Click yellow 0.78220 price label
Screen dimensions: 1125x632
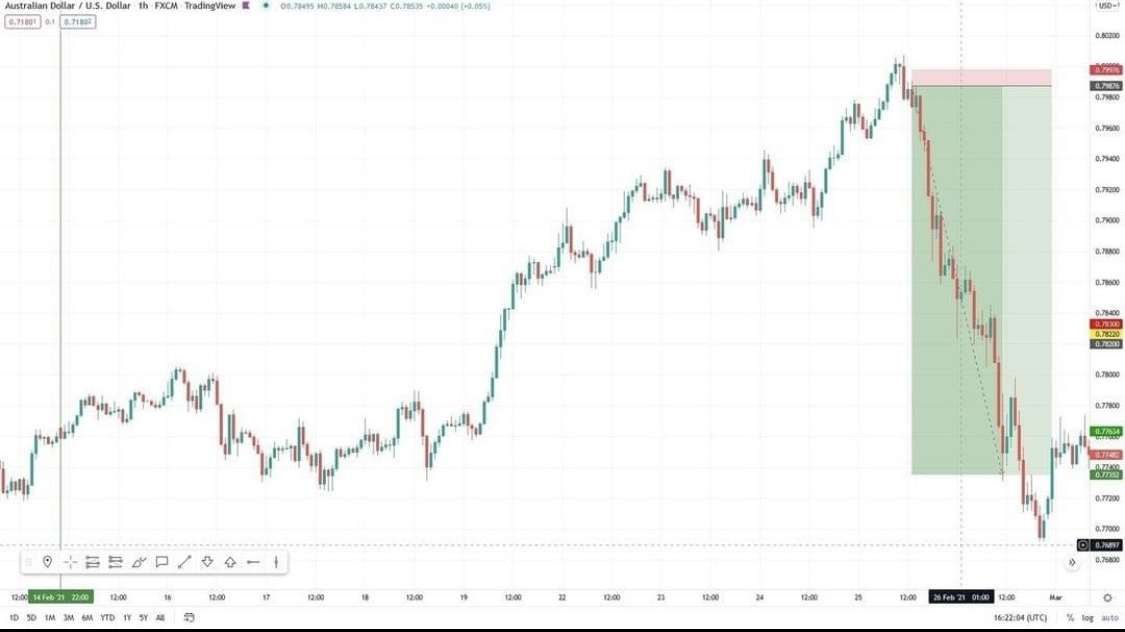pos(1106,334)
